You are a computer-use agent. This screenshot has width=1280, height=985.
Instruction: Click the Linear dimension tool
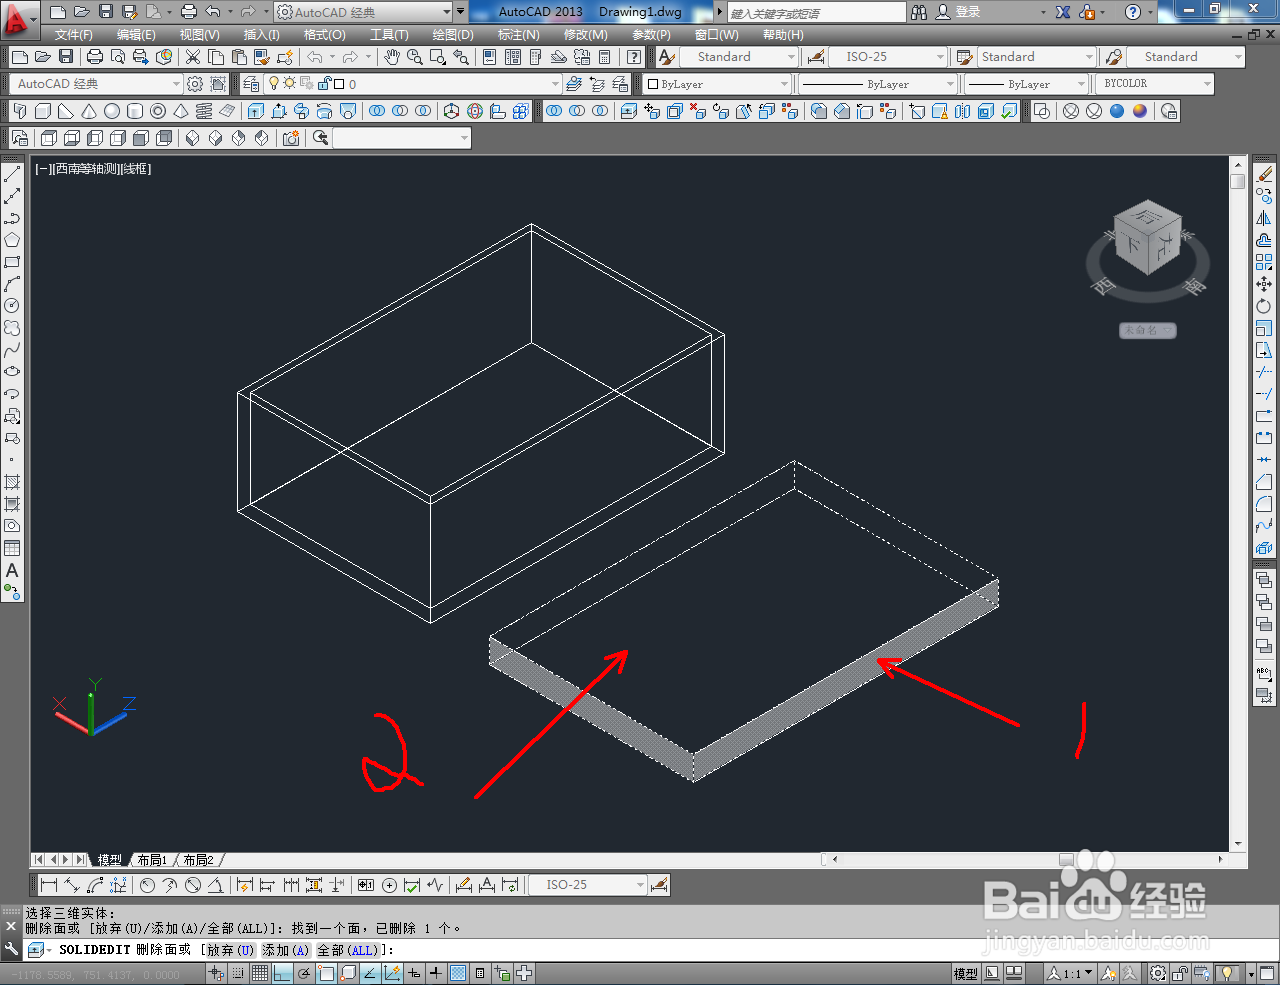pyautogui.click(x=48, y=885)
